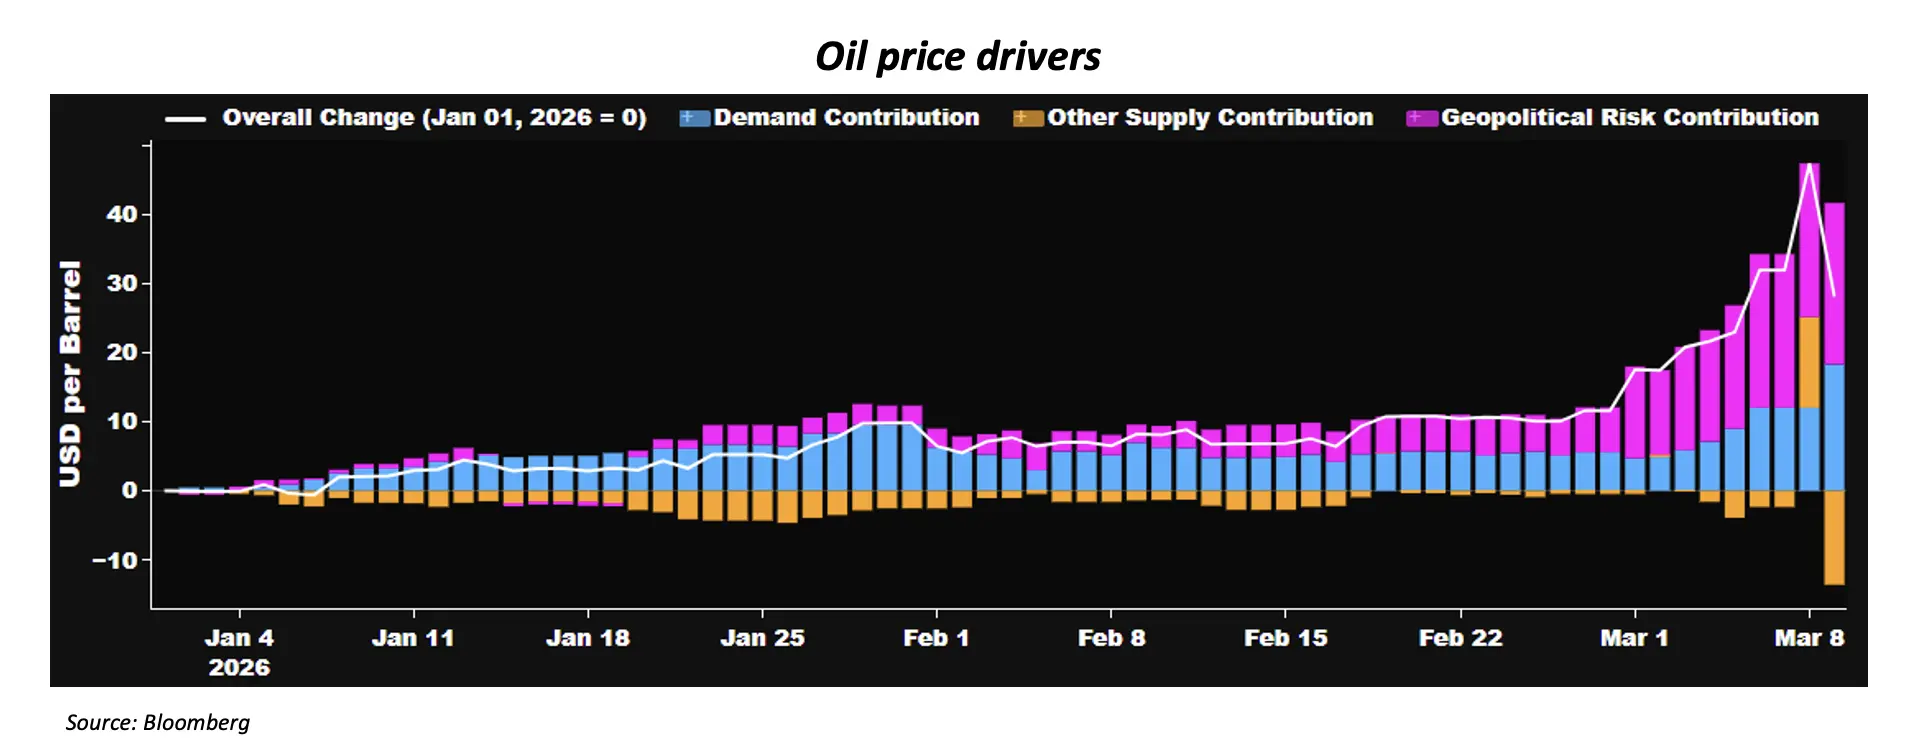Click the orange Other Supply Contribution swatch
Screen dimensions: 1920x752
point(1027,118)
